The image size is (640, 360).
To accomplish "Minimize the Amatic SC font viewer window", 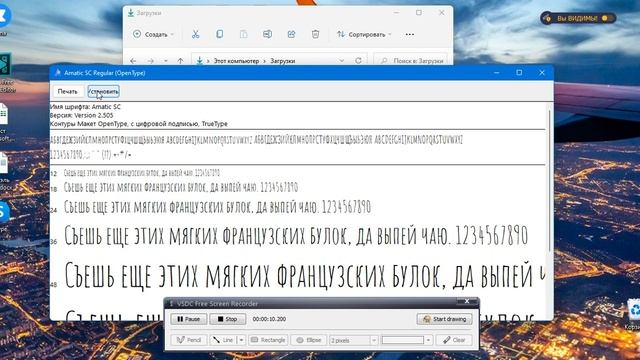I will [x=497, y=73].
